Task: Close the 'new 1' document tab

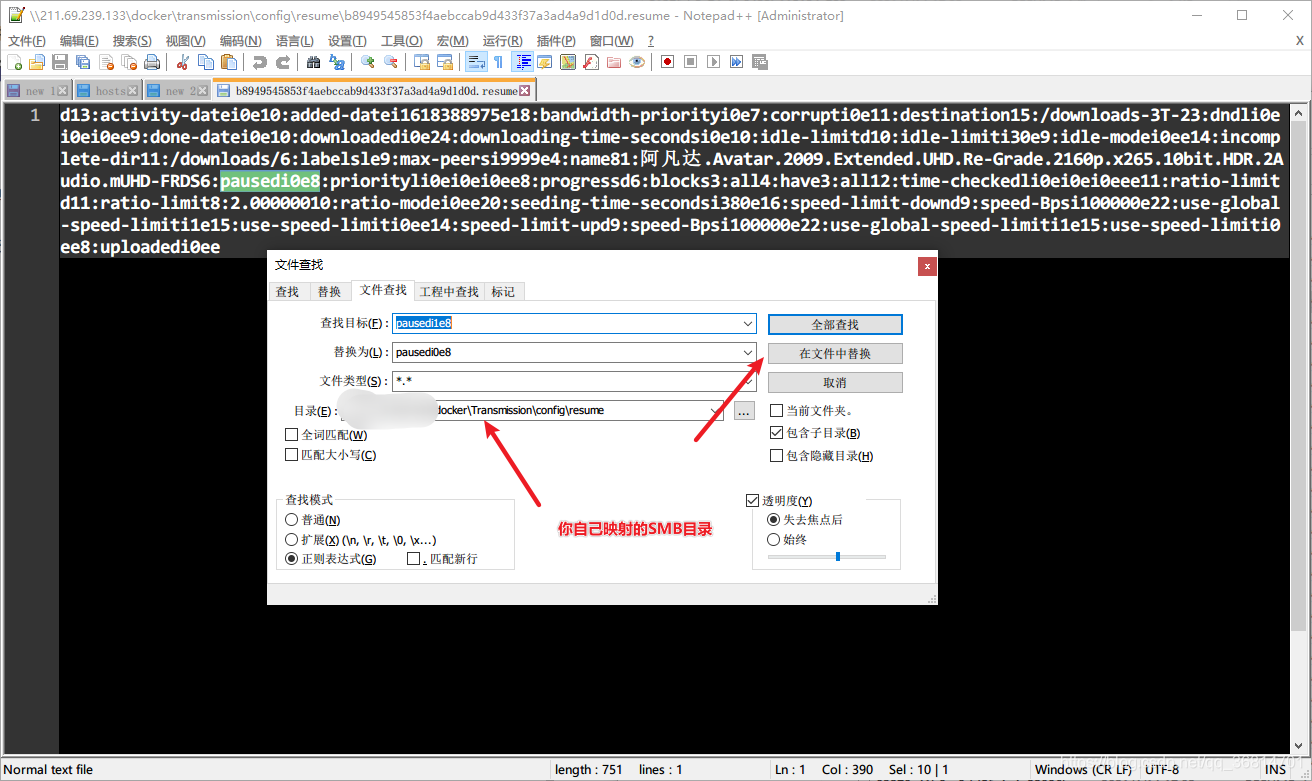Action: click(62, 91)
